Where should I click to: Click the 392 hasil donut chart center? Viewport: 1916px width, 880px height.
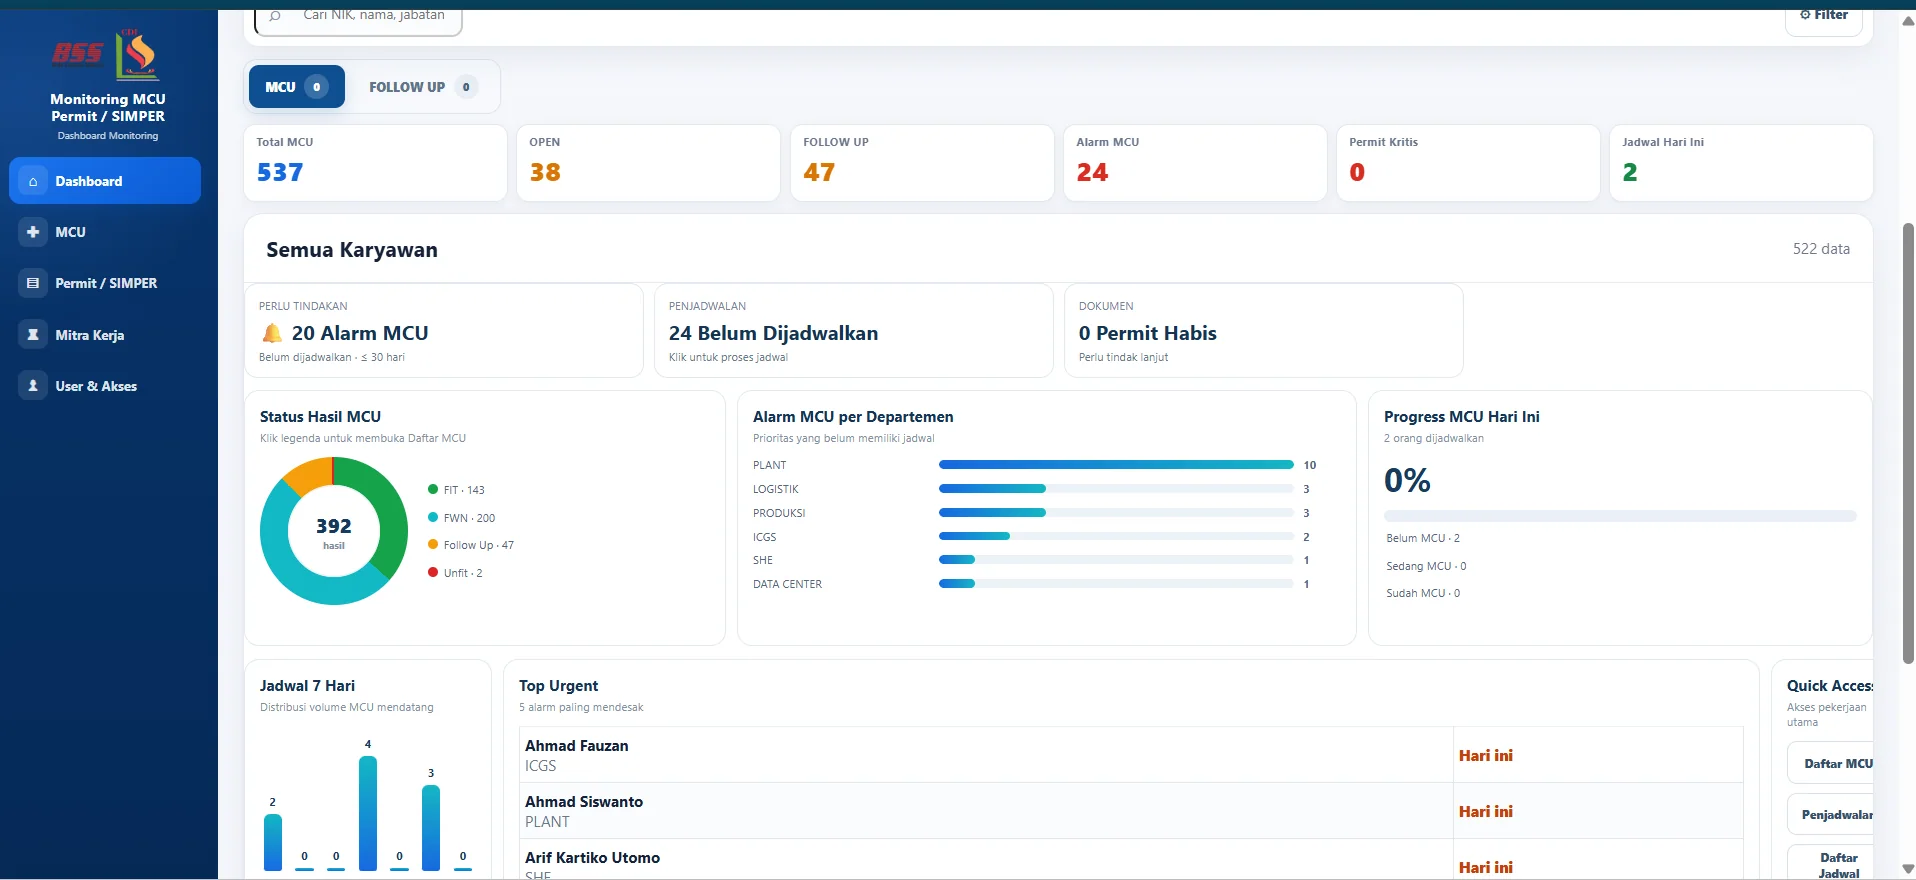click(334, 531)
